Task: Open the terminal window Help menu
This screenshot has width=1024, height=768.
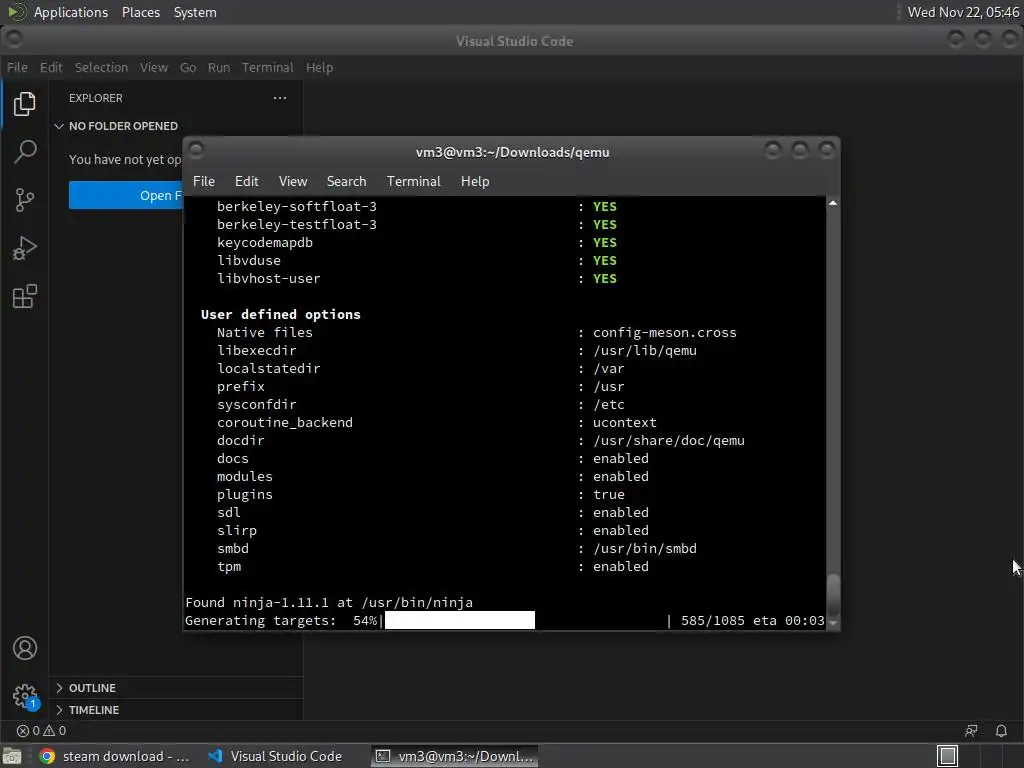Action: (x=475, y=182)
